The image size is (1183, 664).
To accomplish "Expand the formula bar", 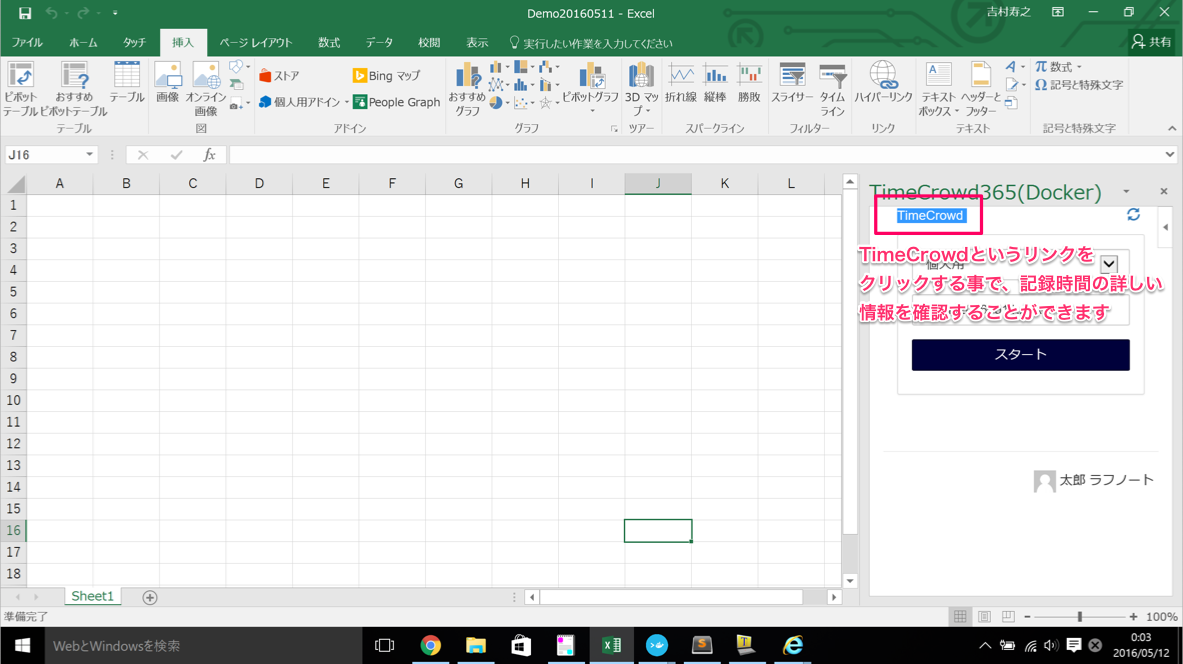I will coord(1169,155).
